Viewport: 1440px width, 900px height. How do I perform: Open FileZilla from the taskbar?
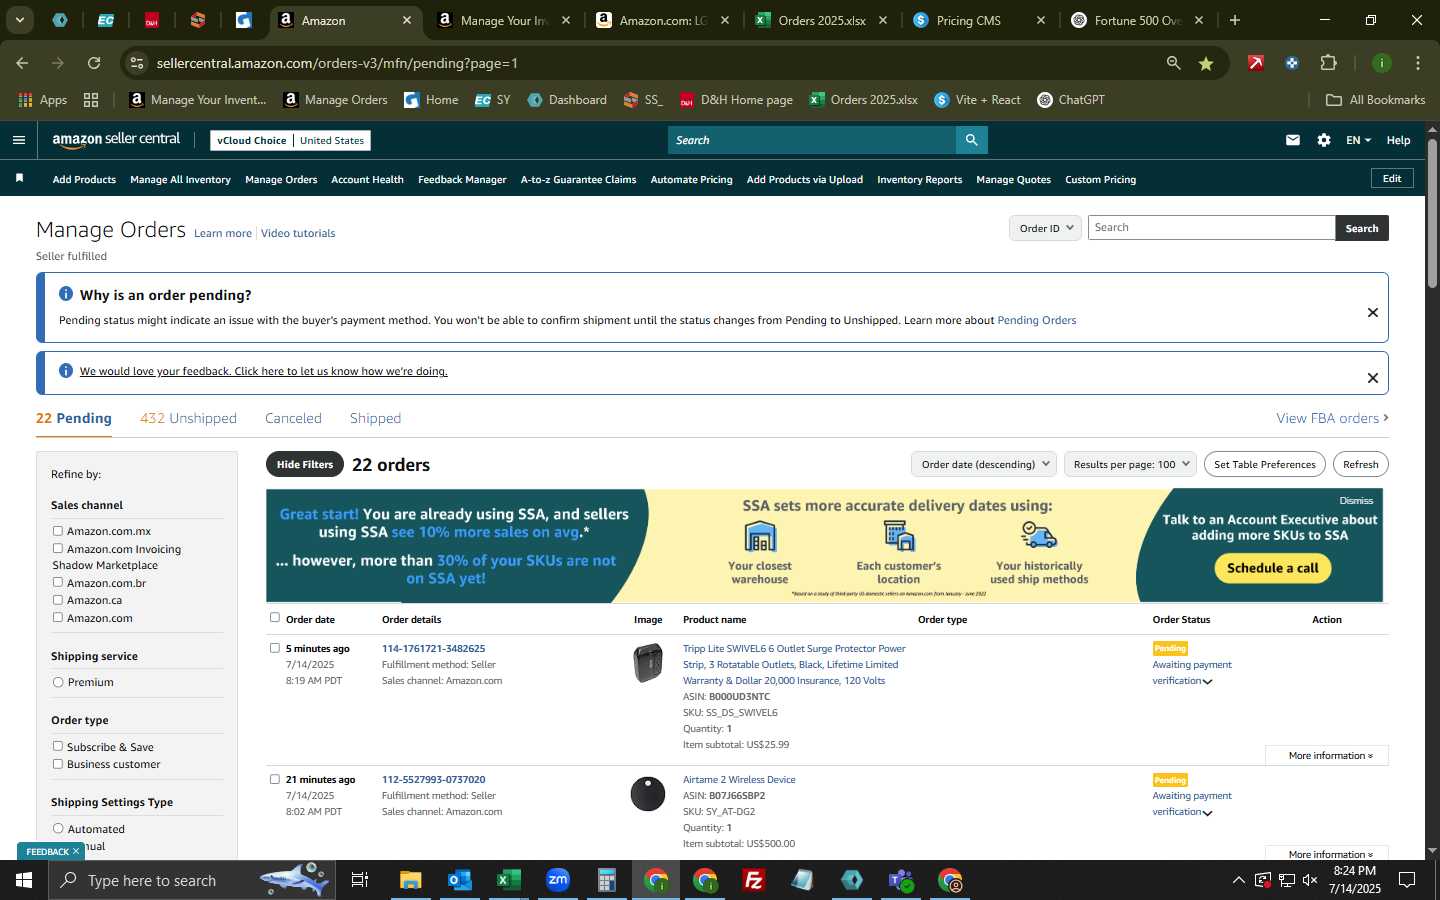point(754,880)
